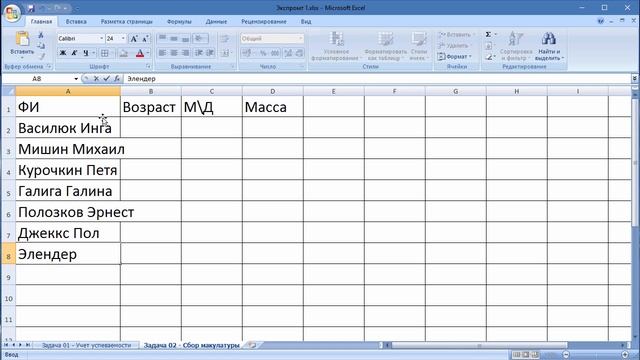Viewport: 640px width, 360px height.
Task: Click the AutoSum sigma icon
Action: point(488,35)
